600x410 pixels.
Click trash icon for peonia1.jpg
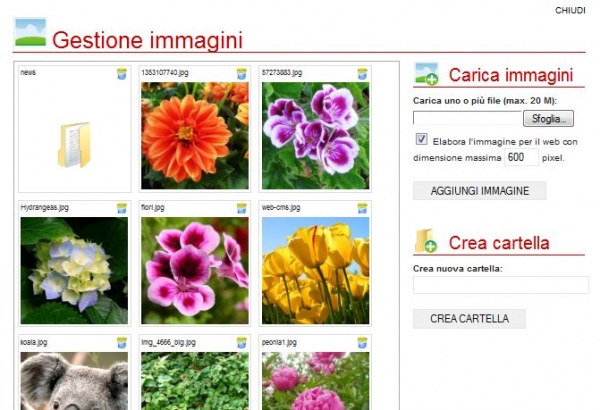pyautogui.click(x=362, y=343)
